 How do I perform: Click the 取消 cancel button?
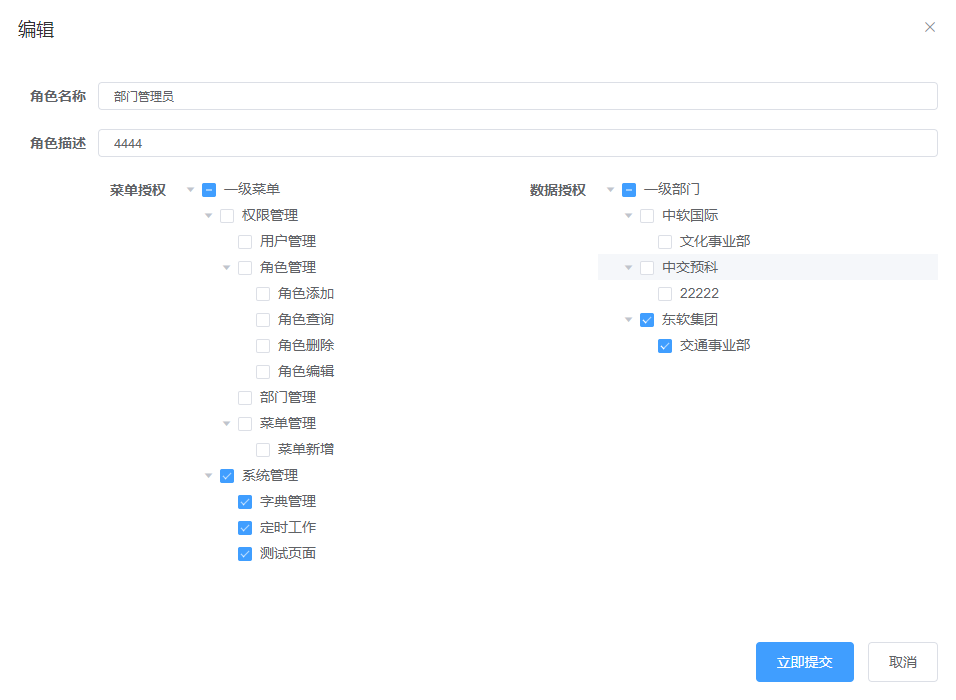point(901,662)
